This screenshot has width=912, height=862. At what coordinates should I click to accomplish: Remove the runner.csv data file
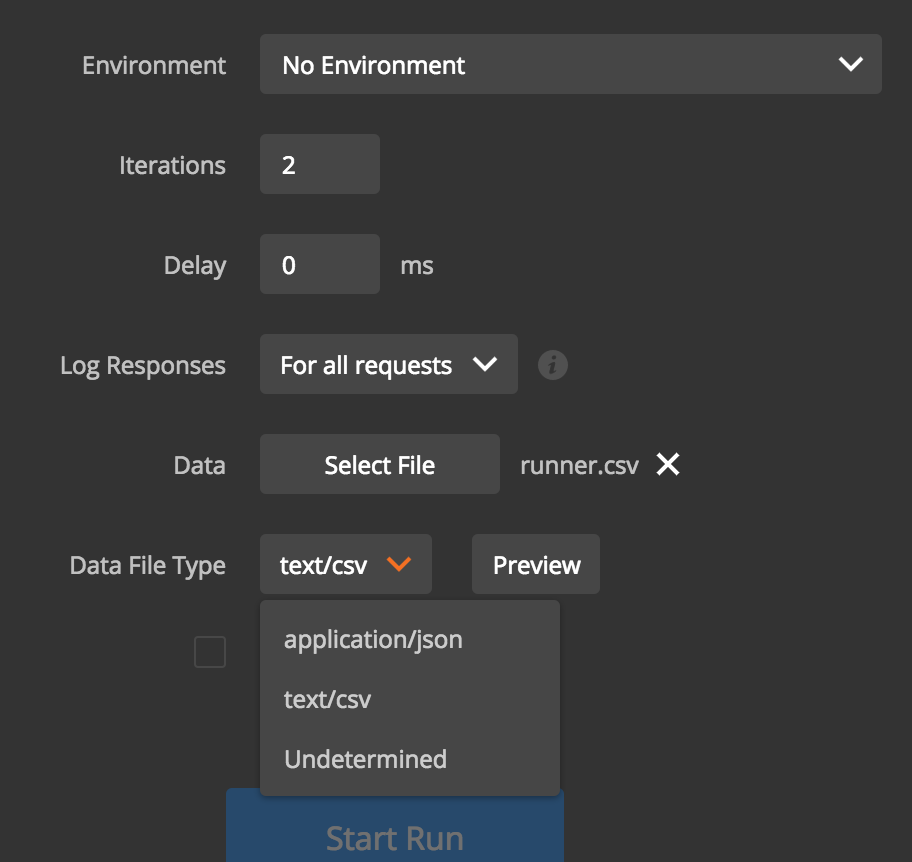coord(668,464)
